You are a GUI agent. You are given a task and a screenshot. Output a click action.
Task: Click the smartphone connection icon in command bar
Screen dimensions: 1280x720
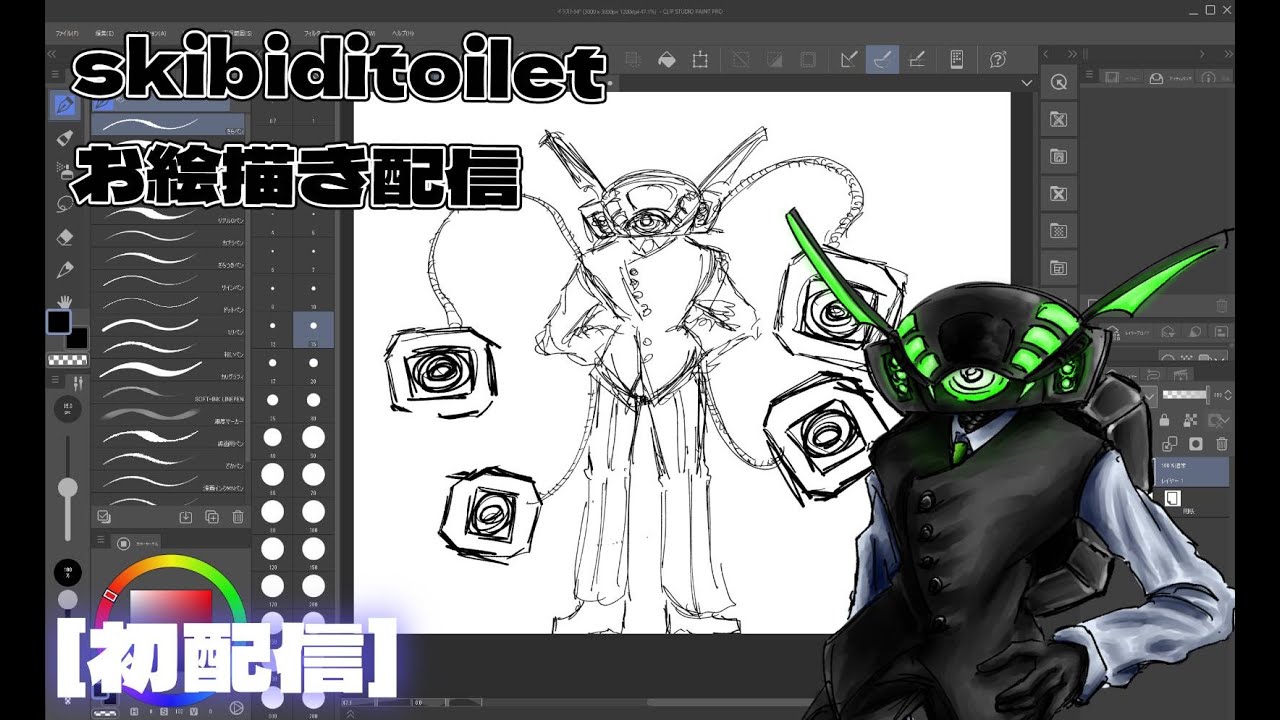956,60
